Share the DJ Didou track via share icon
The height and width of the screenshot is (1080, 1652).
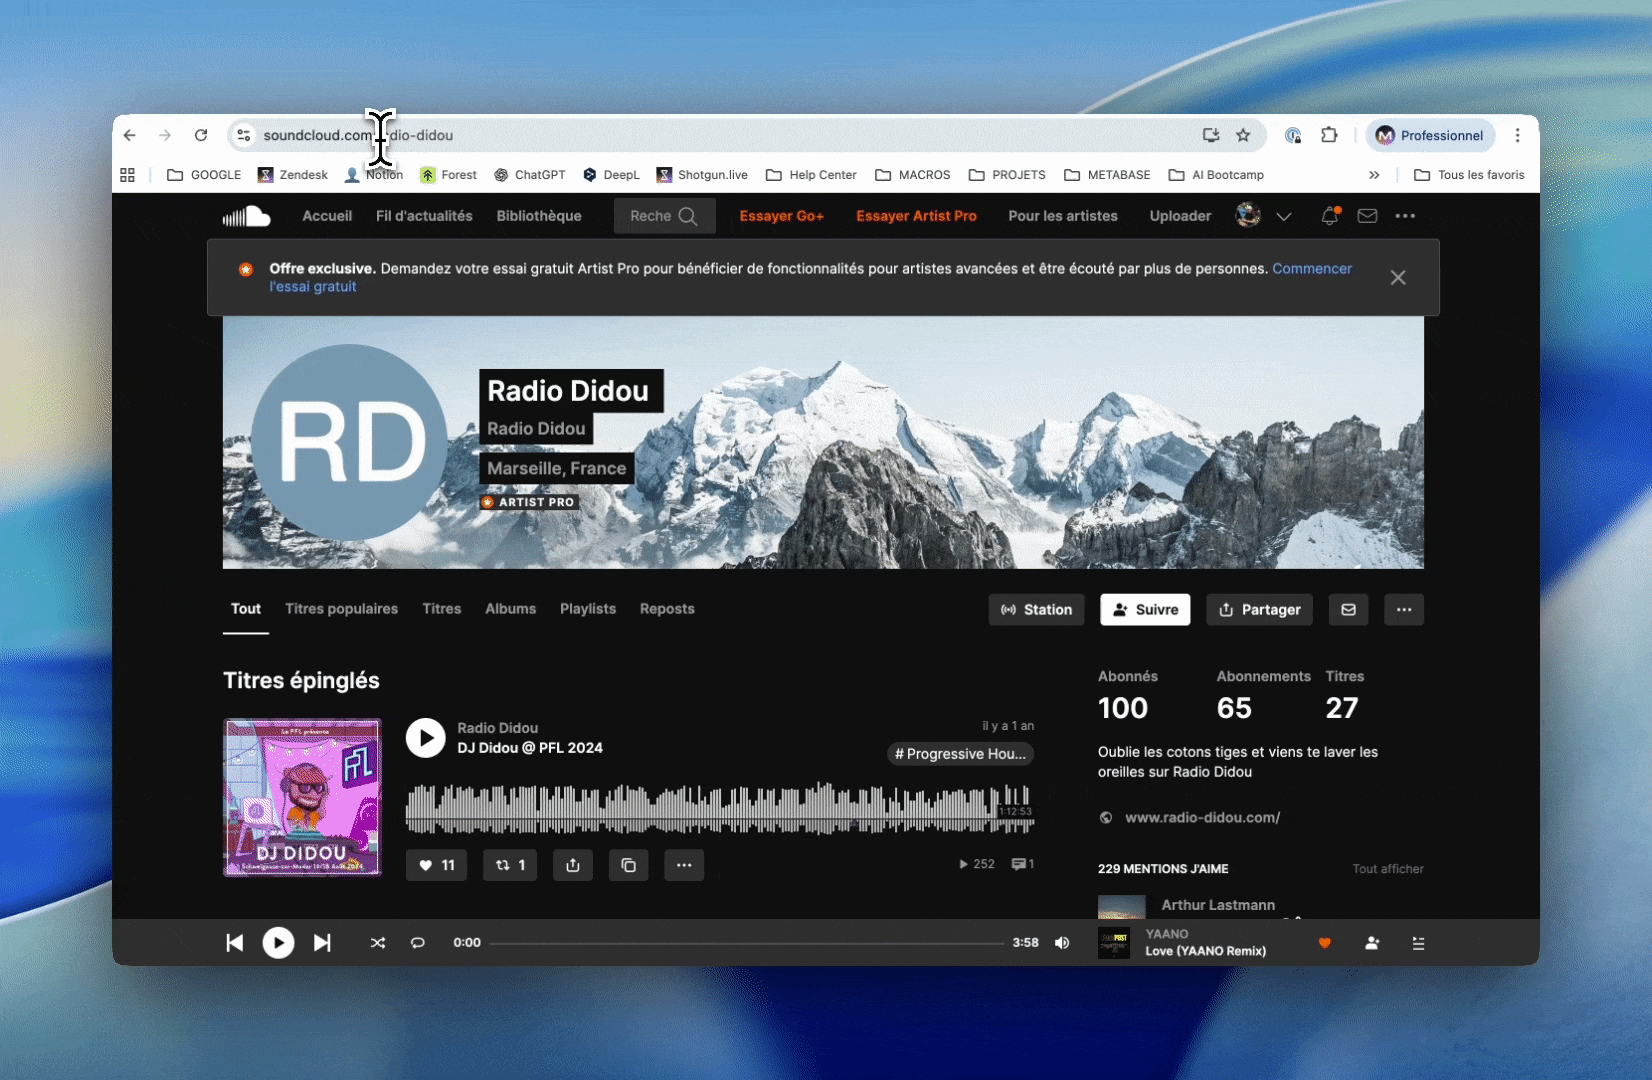coord(573,865)
